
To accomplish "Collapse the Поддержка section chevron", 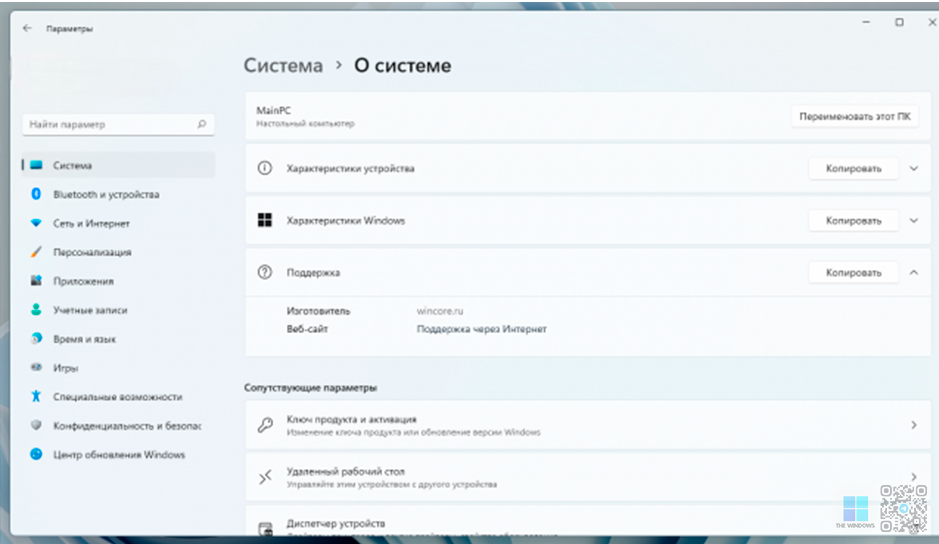I will 914,273.
